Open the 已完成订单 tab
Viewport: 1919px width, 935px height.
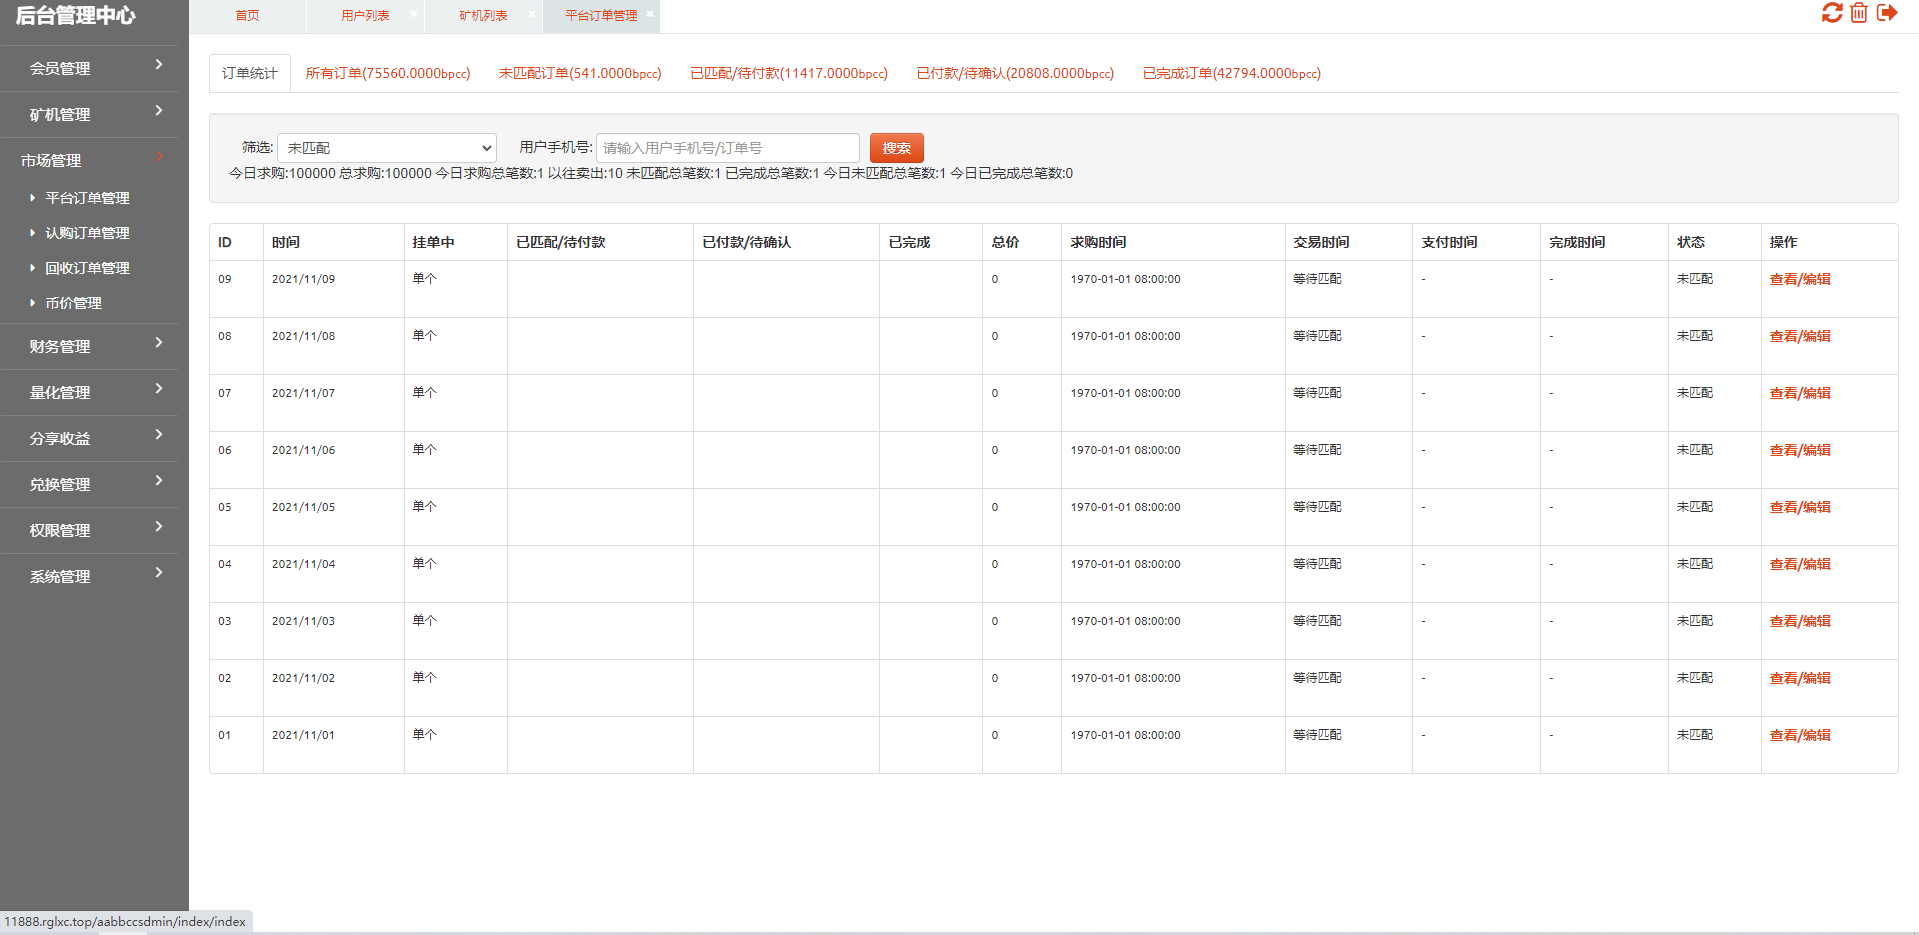pyautogui.click(x=1231, y=73)
